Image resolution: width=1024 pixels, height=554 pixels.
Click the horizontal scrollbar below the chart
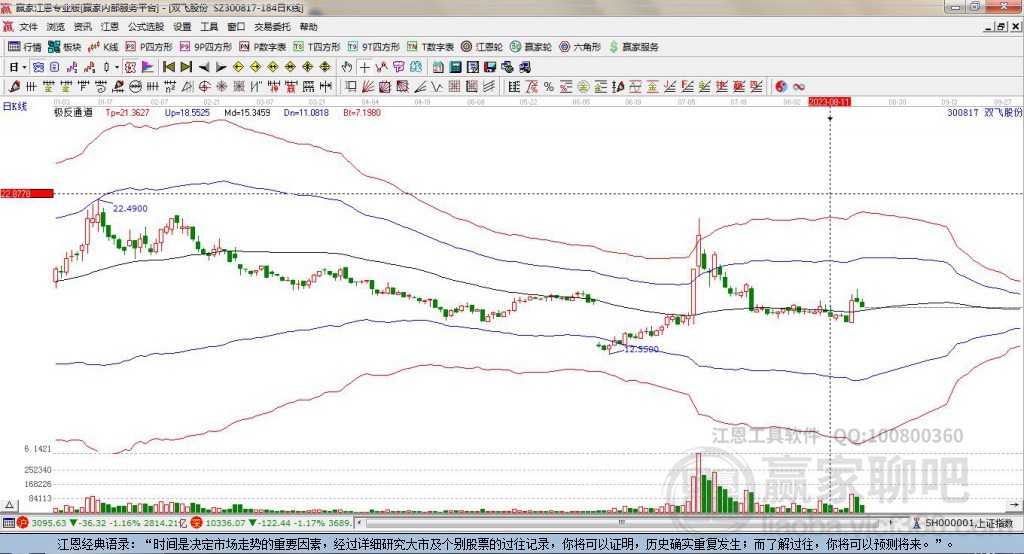pyautogui.click(x=600, y=523)
